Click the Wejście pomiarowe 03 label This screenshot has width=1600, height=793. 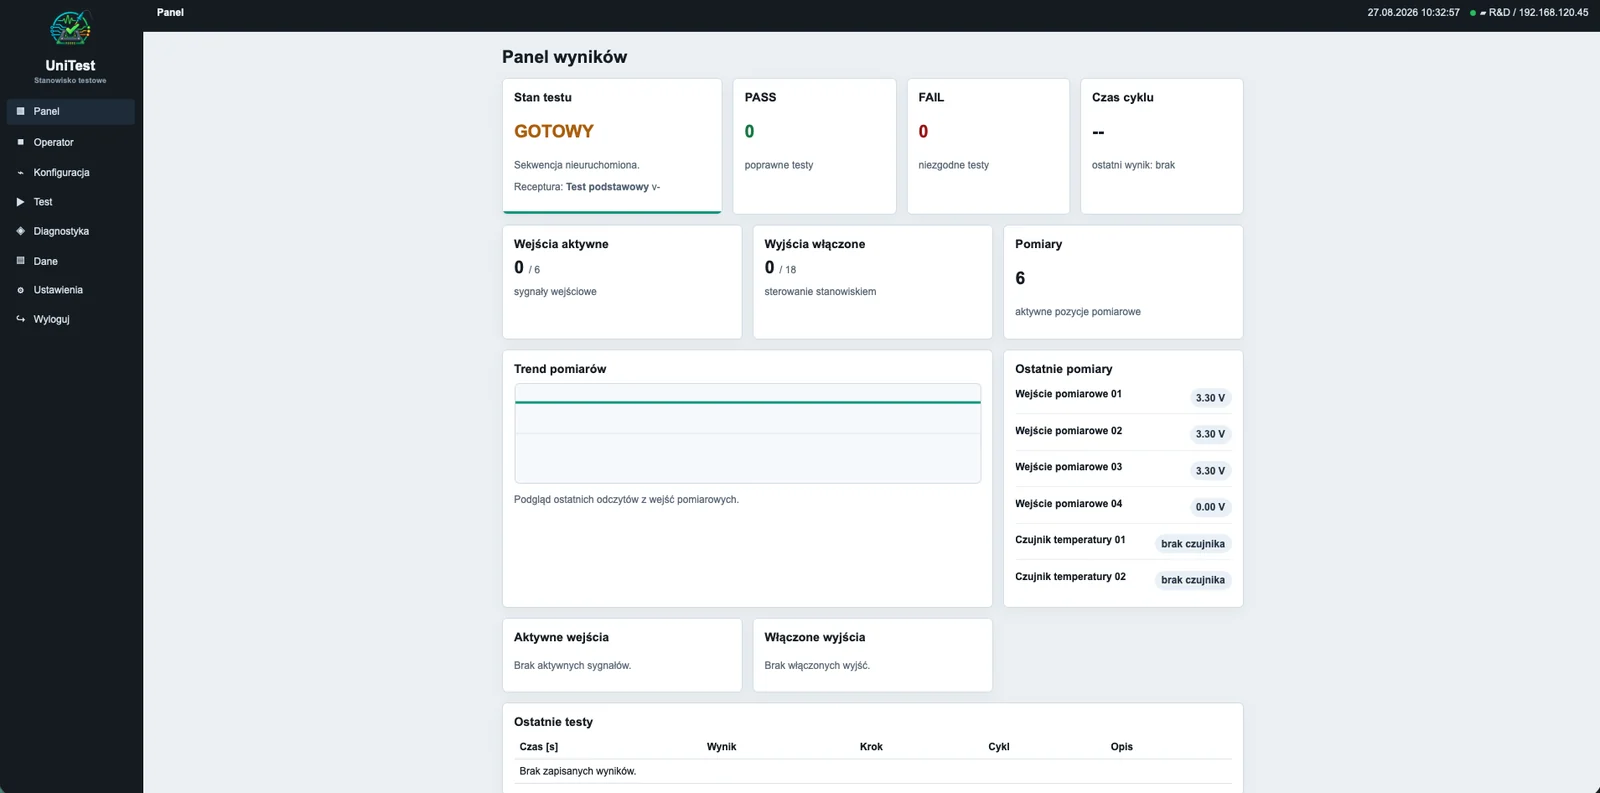point(1068,467)
